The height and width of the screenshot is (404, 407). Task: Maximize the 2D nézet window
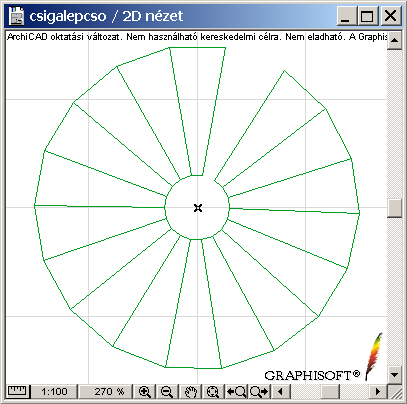367,16
